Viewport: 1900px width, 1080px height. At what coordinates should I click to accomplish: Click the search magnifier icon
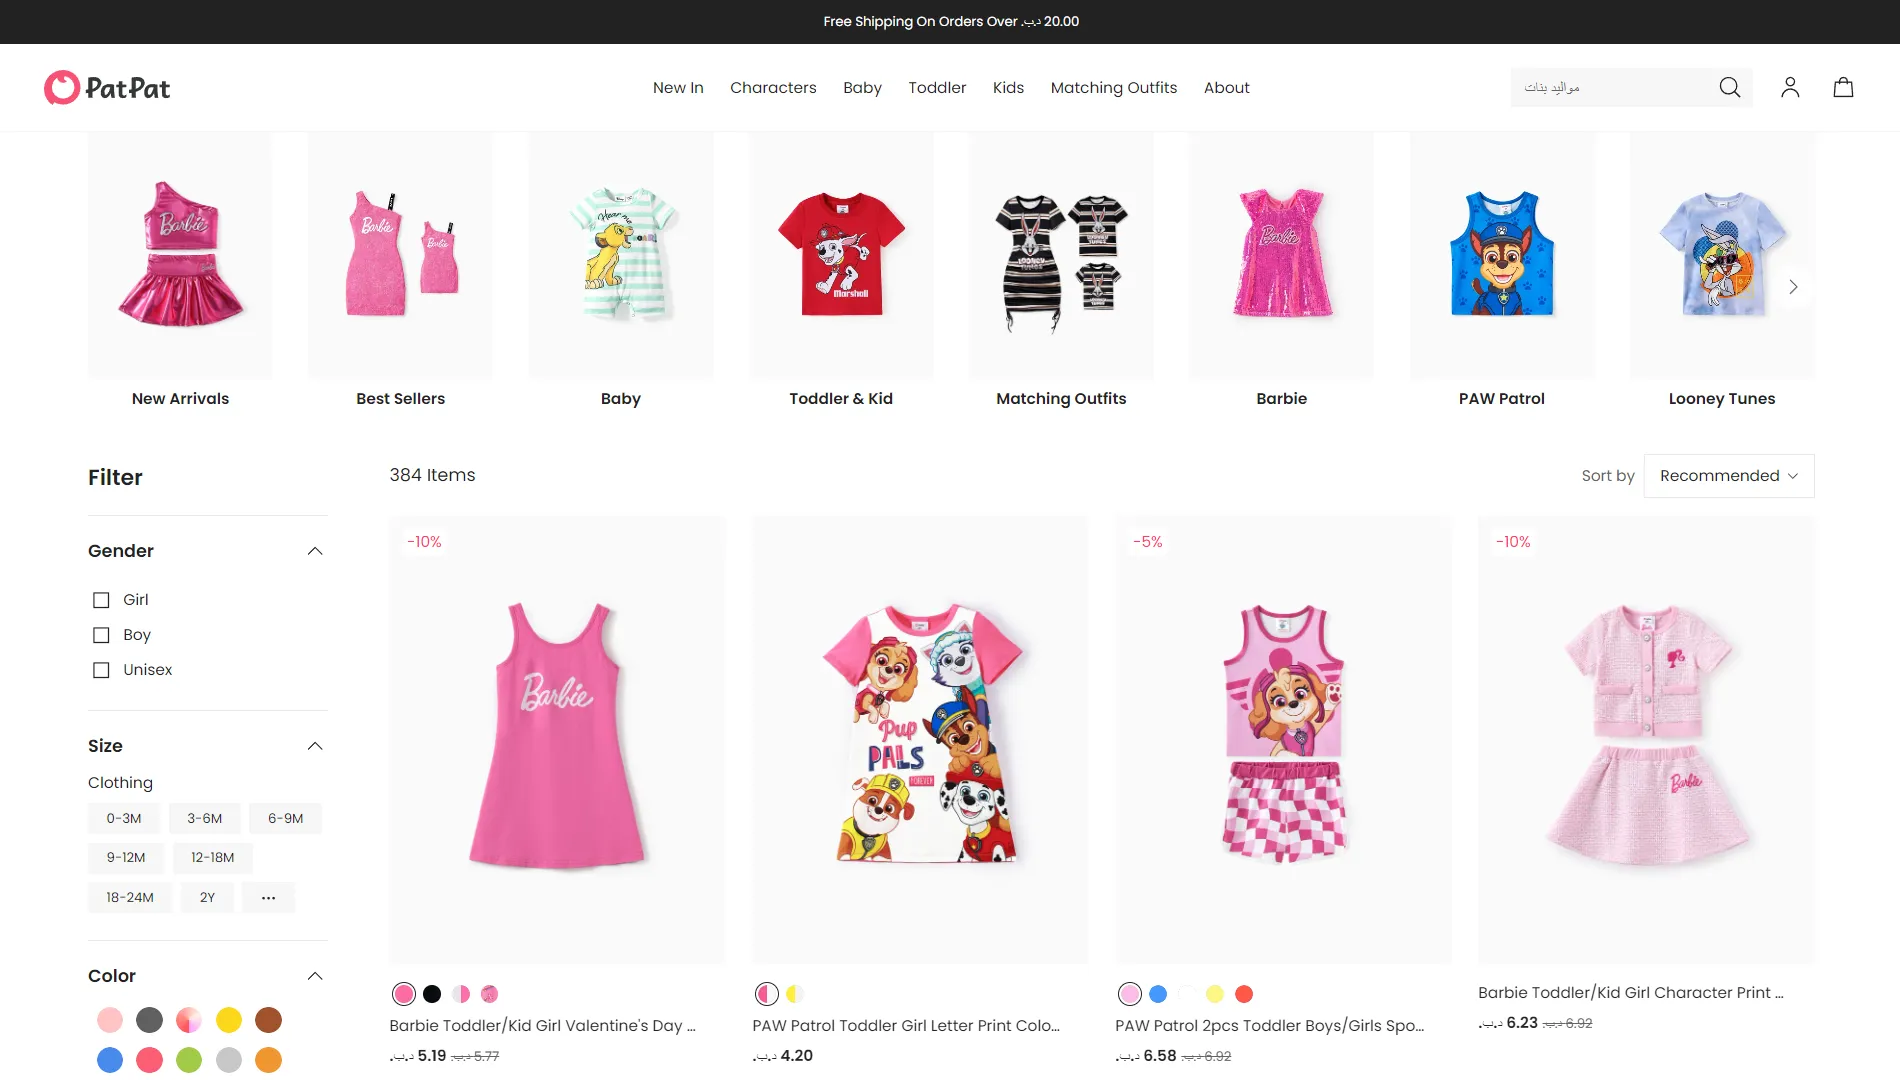1730,88
